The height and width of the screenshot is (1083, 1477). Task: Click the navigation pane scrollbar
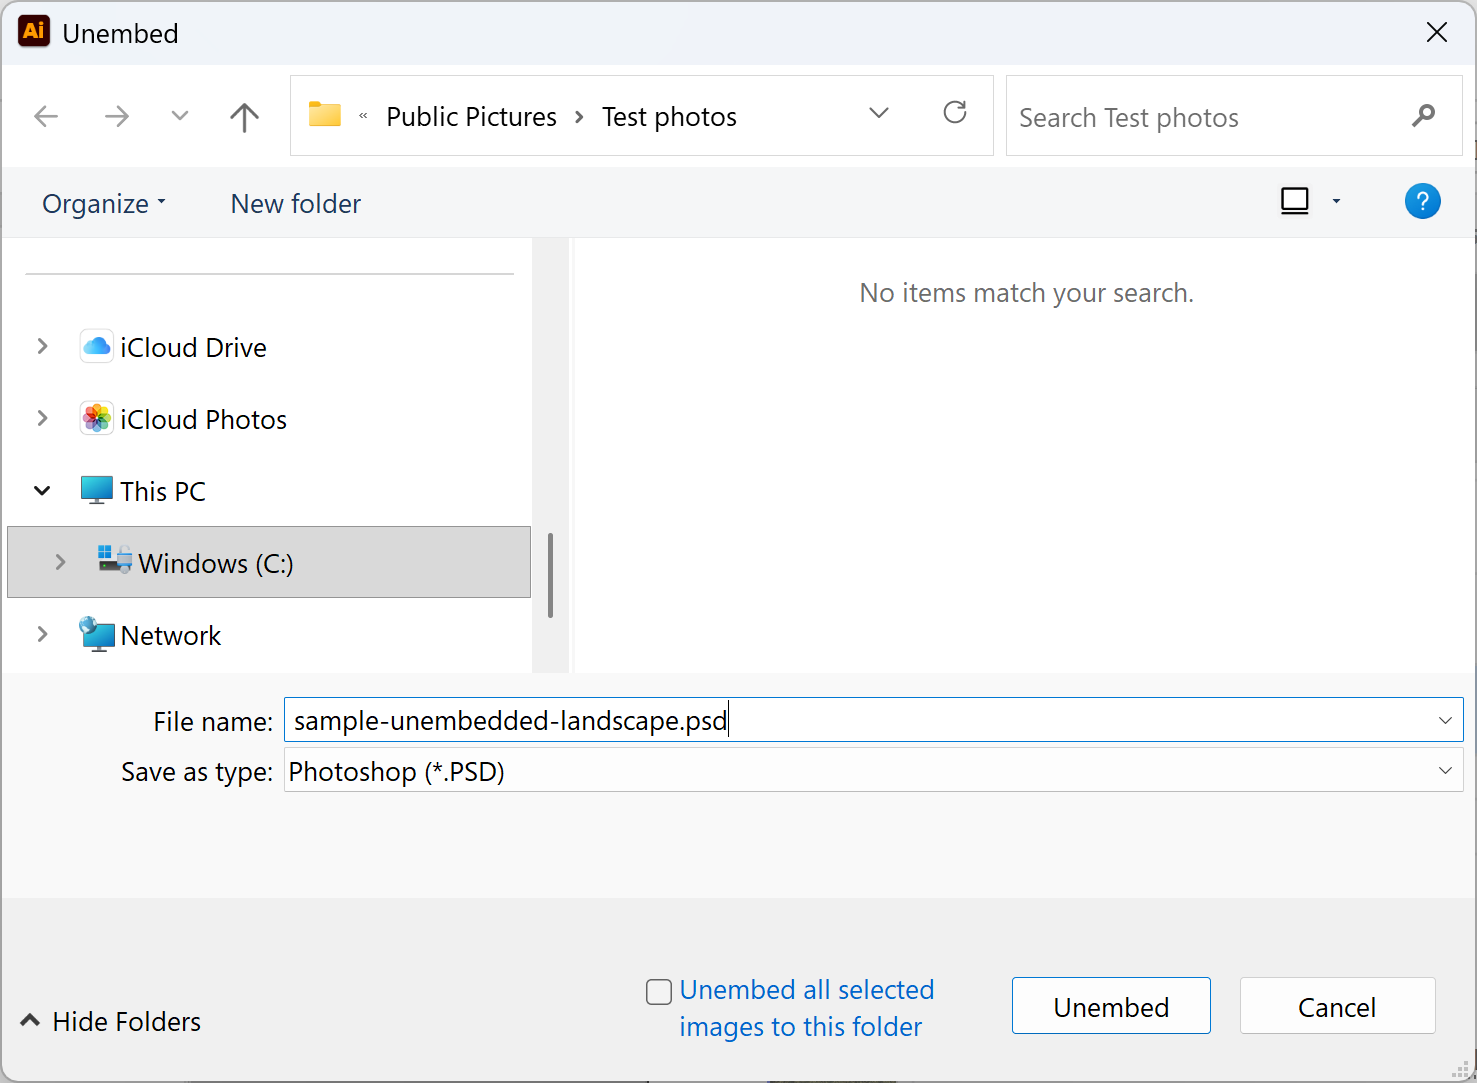[550, 576]
